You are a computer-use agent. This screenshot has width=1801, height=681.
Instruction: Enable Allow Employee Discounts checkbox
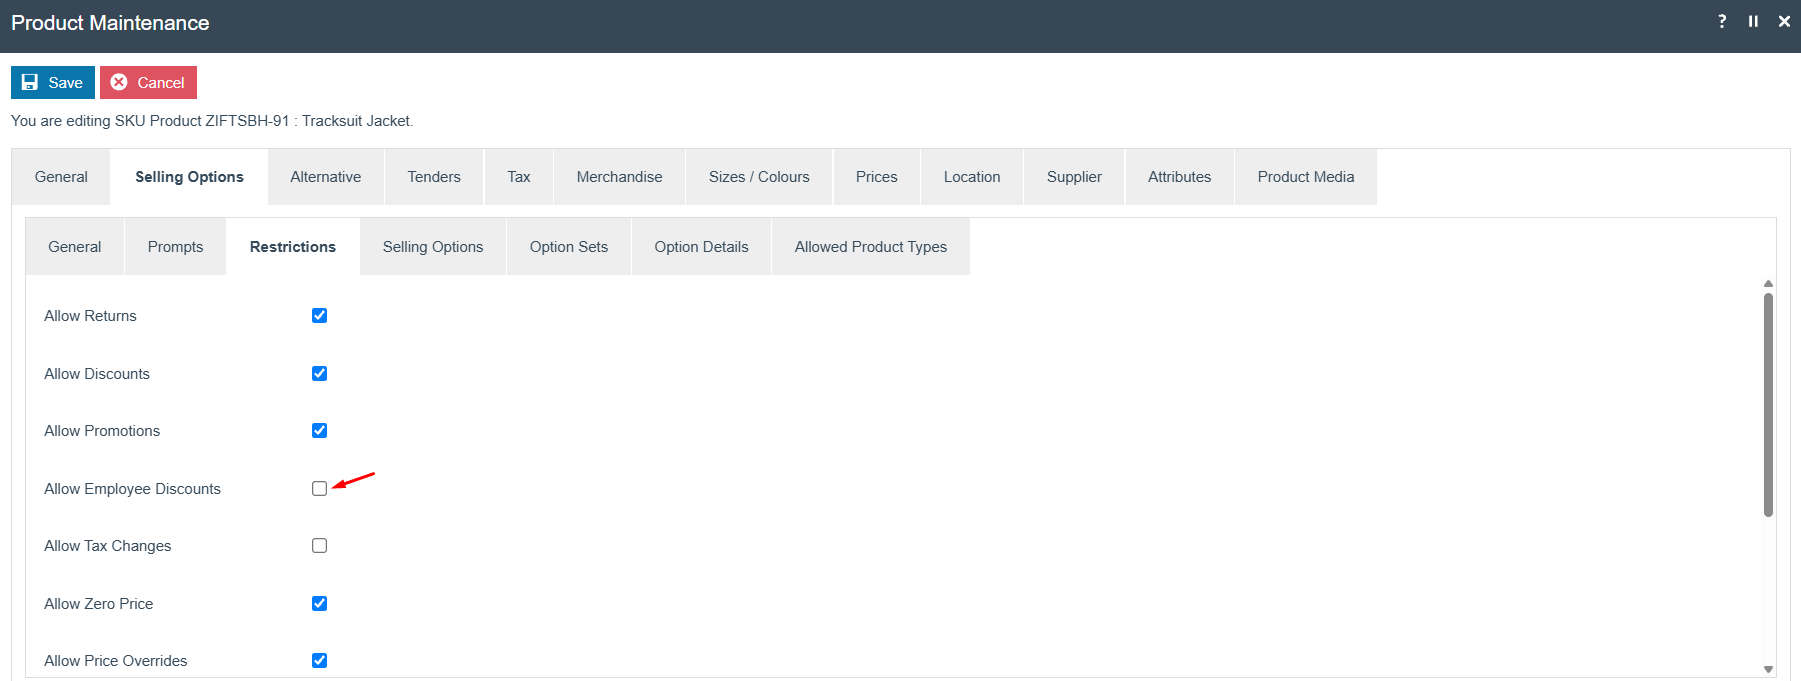(x=319, y=488)
